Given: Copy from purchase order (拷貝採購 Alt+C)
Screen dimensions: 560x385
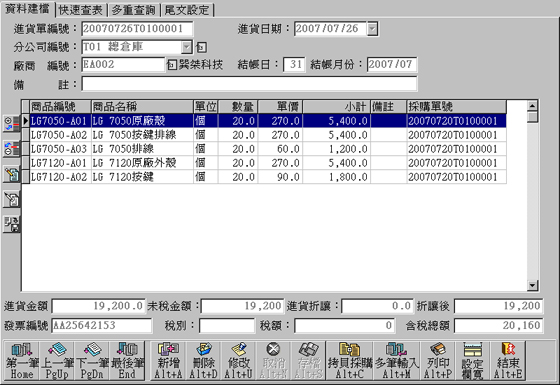Looking at the screenshot, I should [x=350, y=360].
